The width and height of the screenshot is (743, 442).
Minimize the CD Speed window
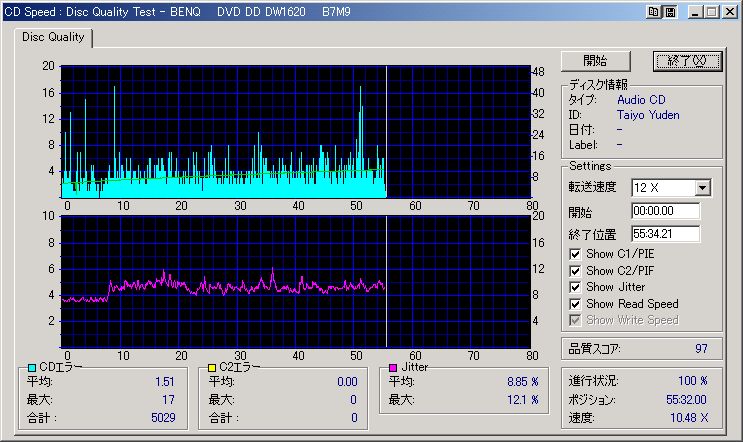pos(693,12)
